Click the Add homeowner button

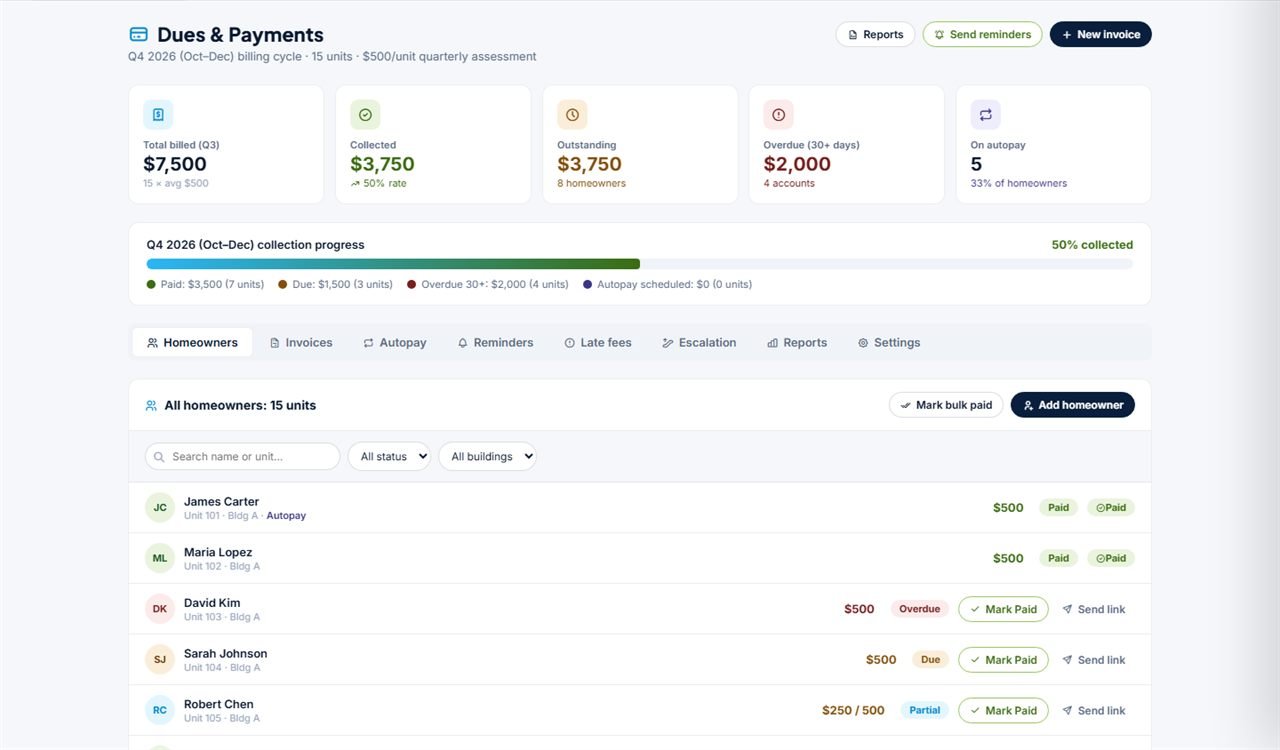point(1073,405)
